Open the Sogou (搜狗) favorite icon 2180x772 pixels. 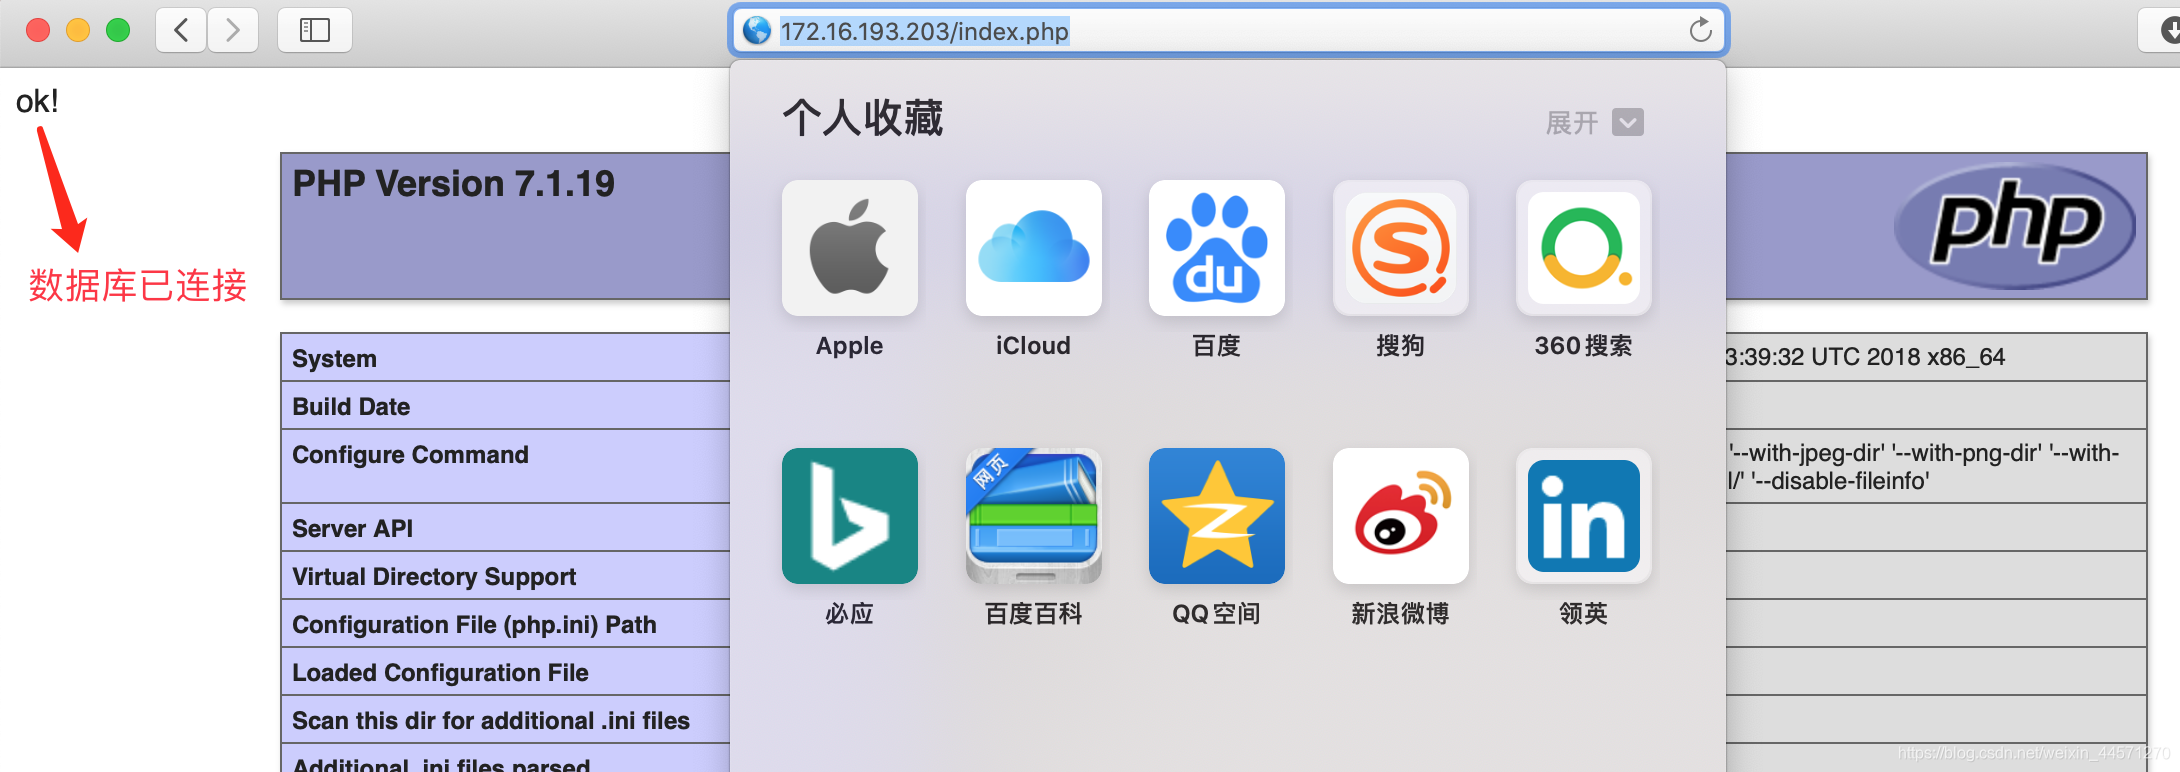tap(1400, 248)
